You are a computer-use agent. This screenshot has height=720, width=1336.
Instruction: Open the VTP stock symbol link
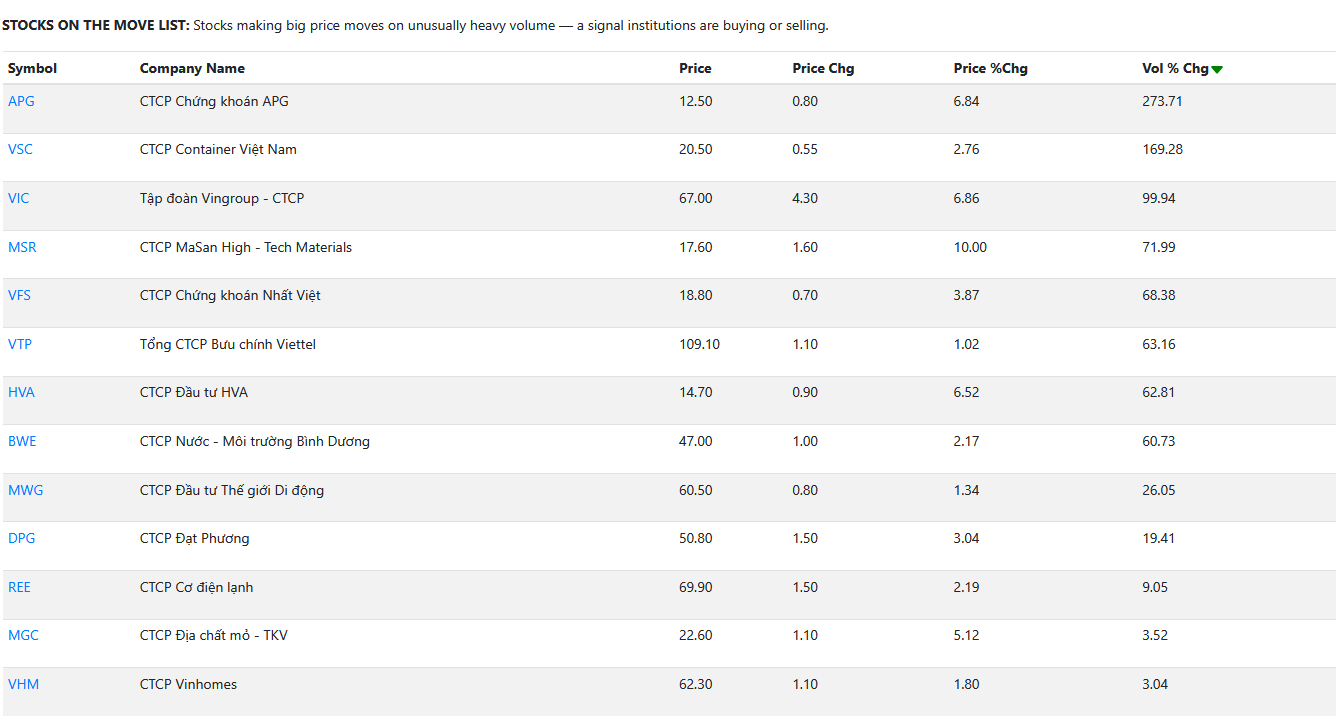[x=20, y=344]
